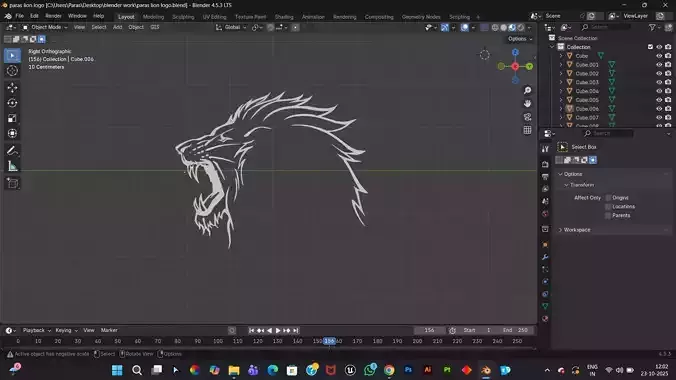Viewport: 676px width, 380px height.
Task: Open the Modifiers wrench tab
Action: 545,257
